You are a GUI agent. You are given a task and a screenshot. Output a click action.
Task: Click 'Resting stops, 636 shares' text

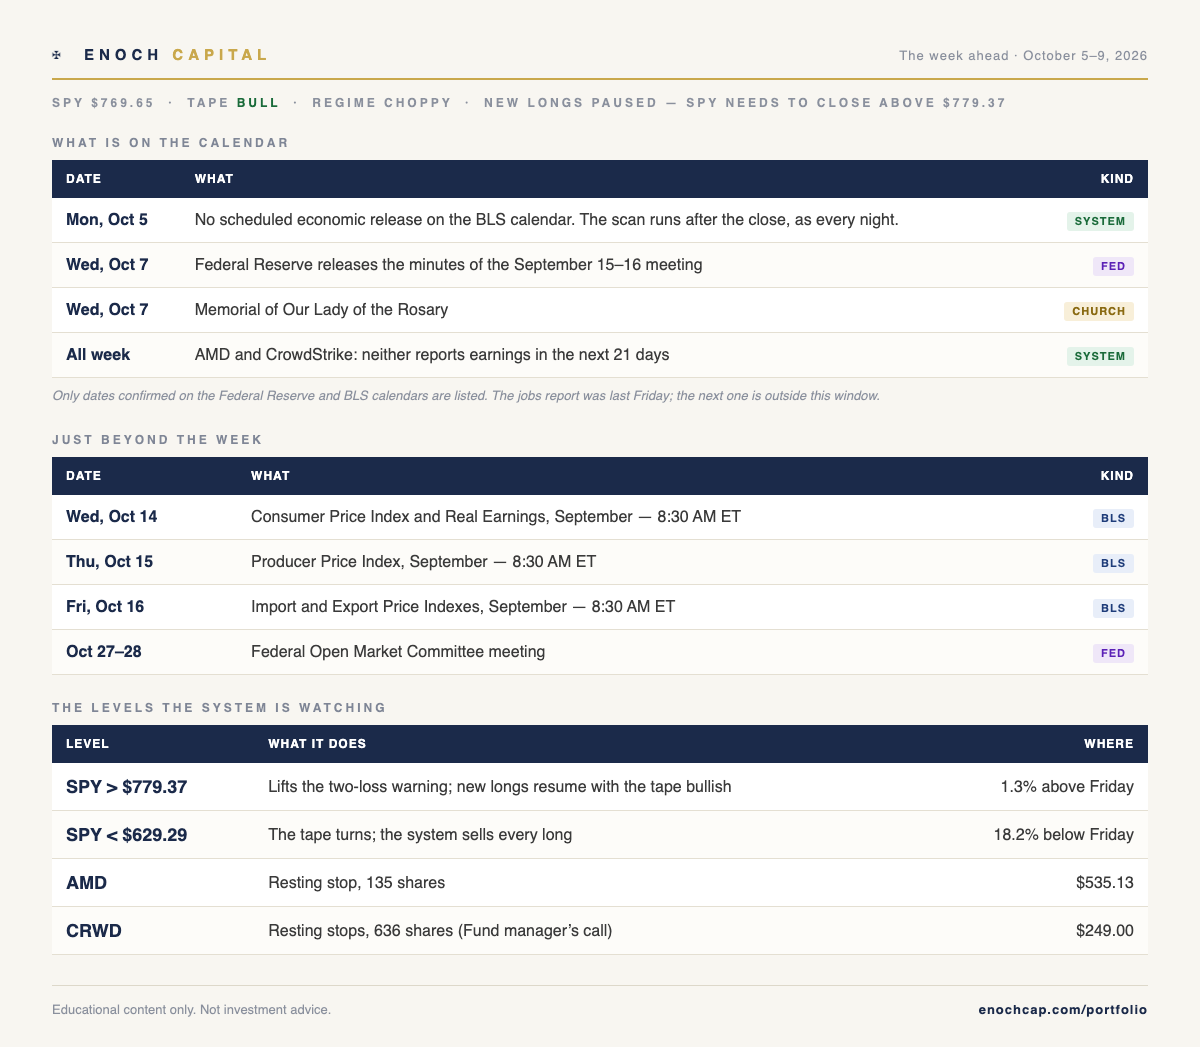(440, 931)
